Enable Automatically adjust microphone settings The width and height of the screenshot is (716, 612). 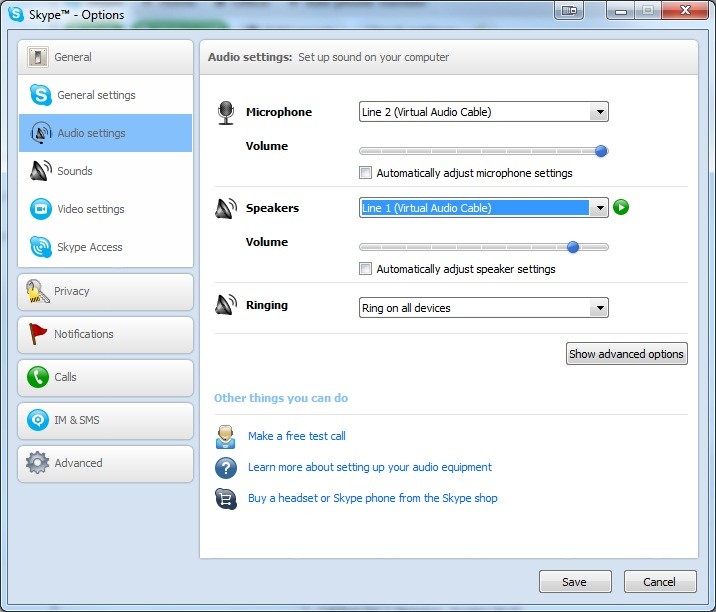click(365, 173)
